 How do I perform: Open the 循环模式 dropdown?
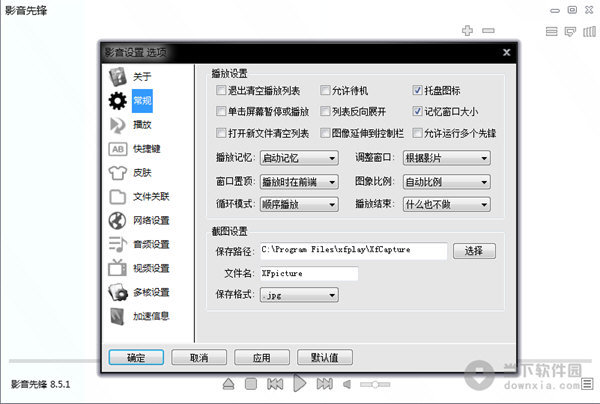point(299,205)
